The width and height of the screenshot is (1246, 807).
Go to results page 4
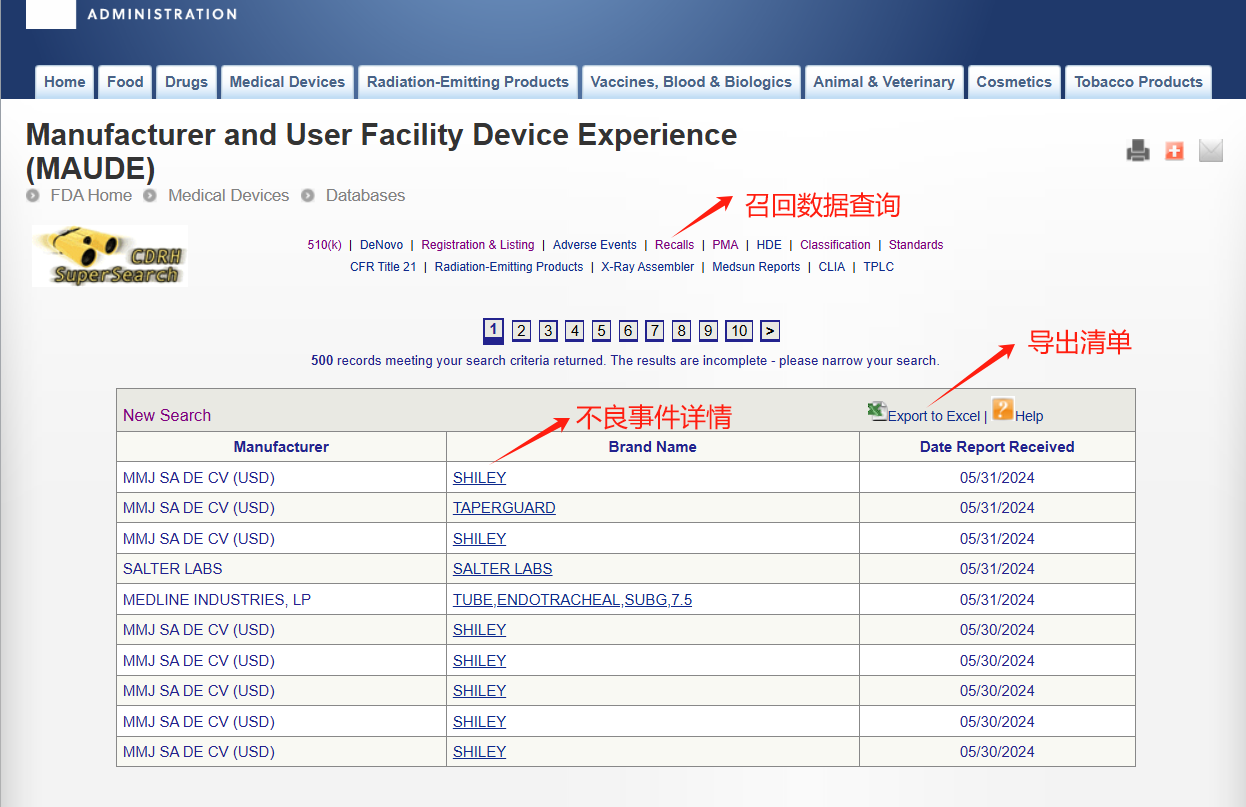point(574,331)
